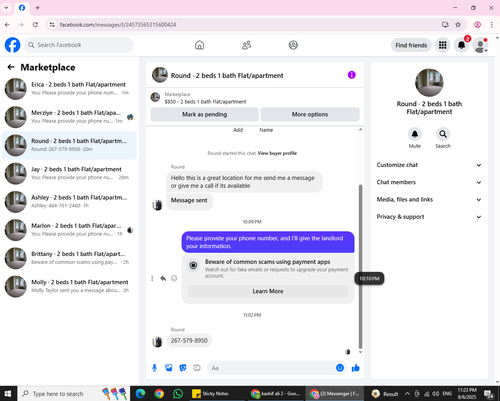Click the 267-579-8950 message bubble

coord(189,341)
